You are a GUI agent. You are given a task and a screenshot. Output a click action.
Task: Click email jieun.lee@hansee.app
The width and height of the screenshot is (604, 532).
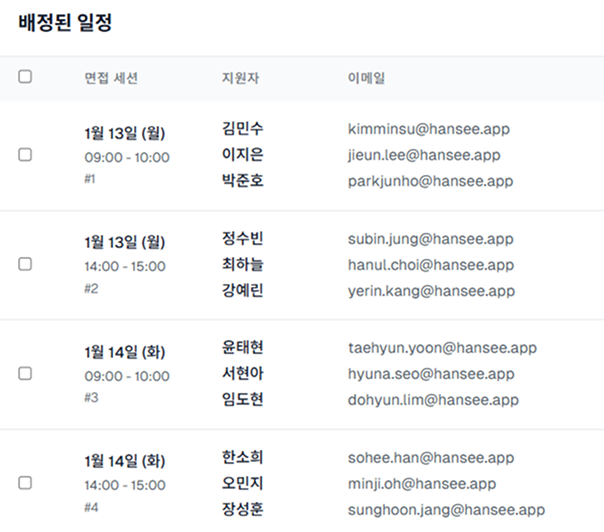pyautogui.click(x=424, y=155)
